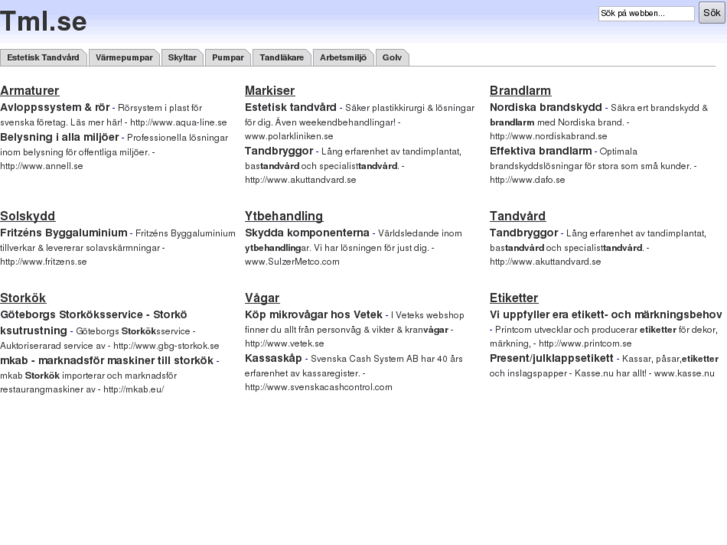Click 'mkab - marknadsför maskiner till storkök' link
The width and height of the screenshot is (727, 545).
point(107,360)
